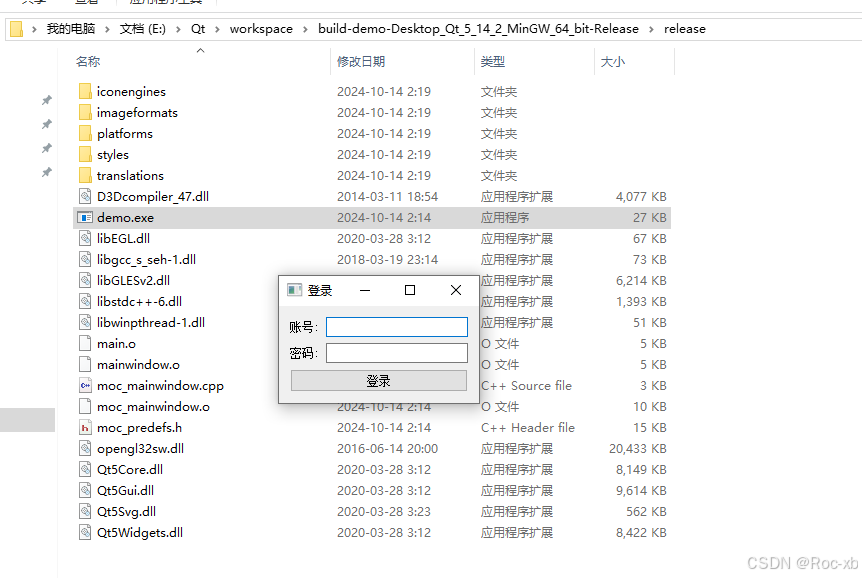Click the 账号 input field
This screenshot has height=578, width=862.
point(397,327)
